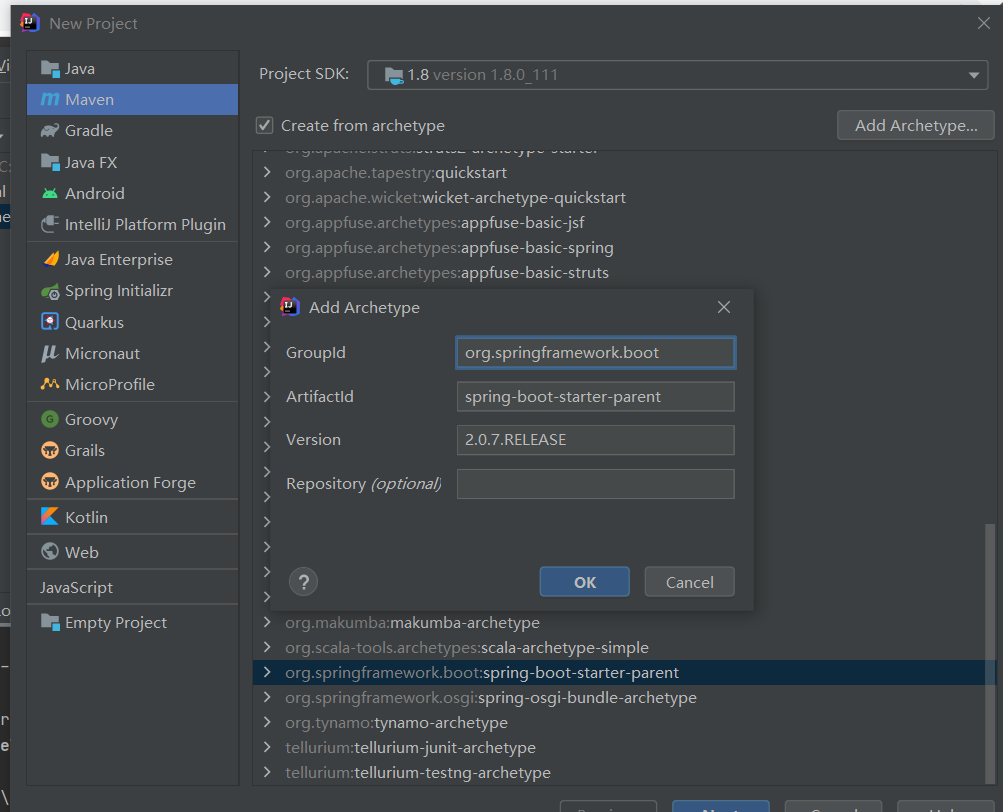
Task: Click the Java FX folder icon
Action: (x=50, y=162)
